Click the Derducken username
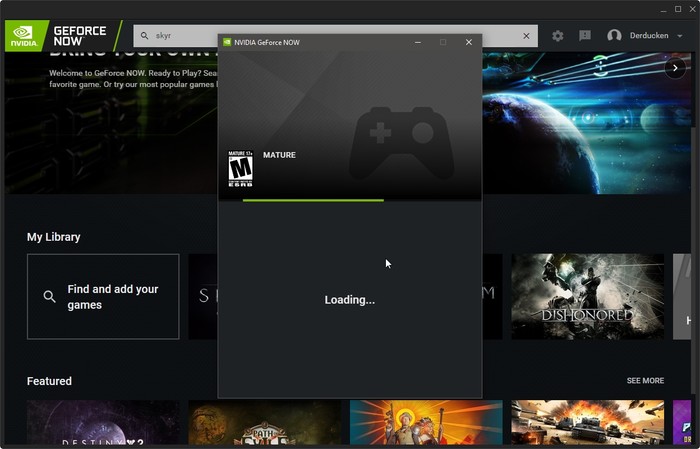700x449 pixels. point(649,36)
